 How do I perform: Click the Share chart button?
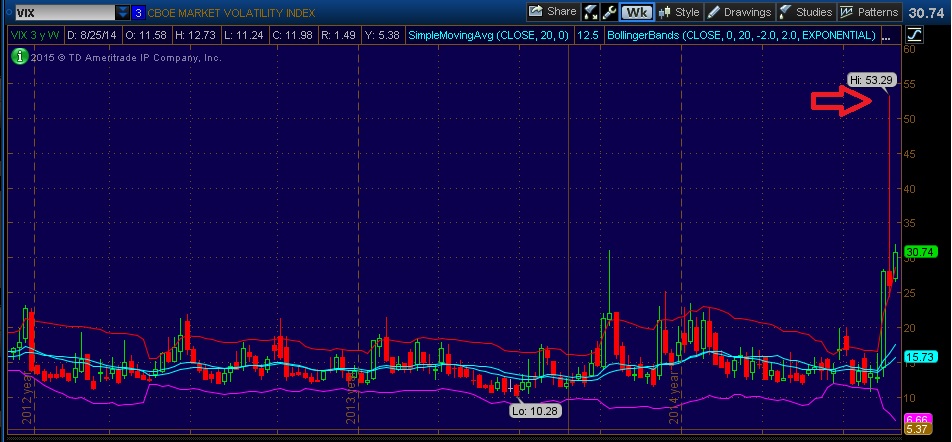[552, 12]
